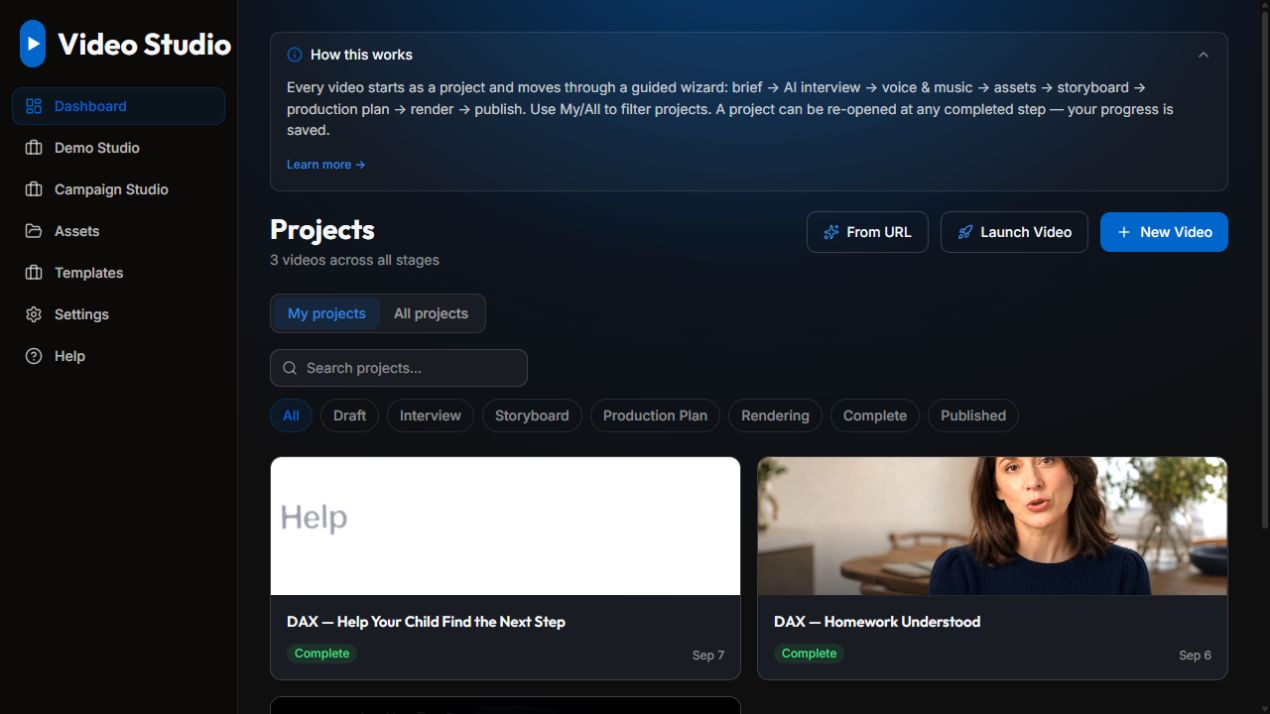Click the How this works title

coord(361,55)
